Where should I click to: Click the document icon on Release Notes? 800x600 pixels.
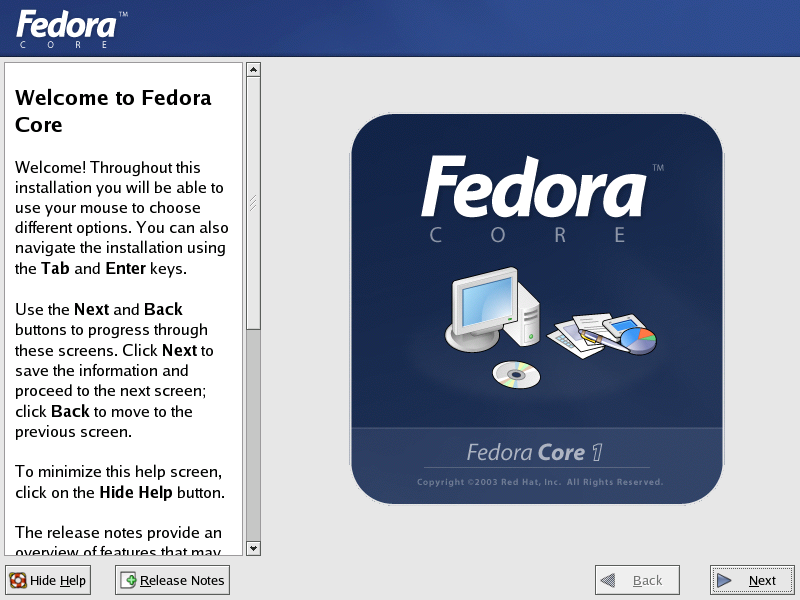click(x=128, y=581)
